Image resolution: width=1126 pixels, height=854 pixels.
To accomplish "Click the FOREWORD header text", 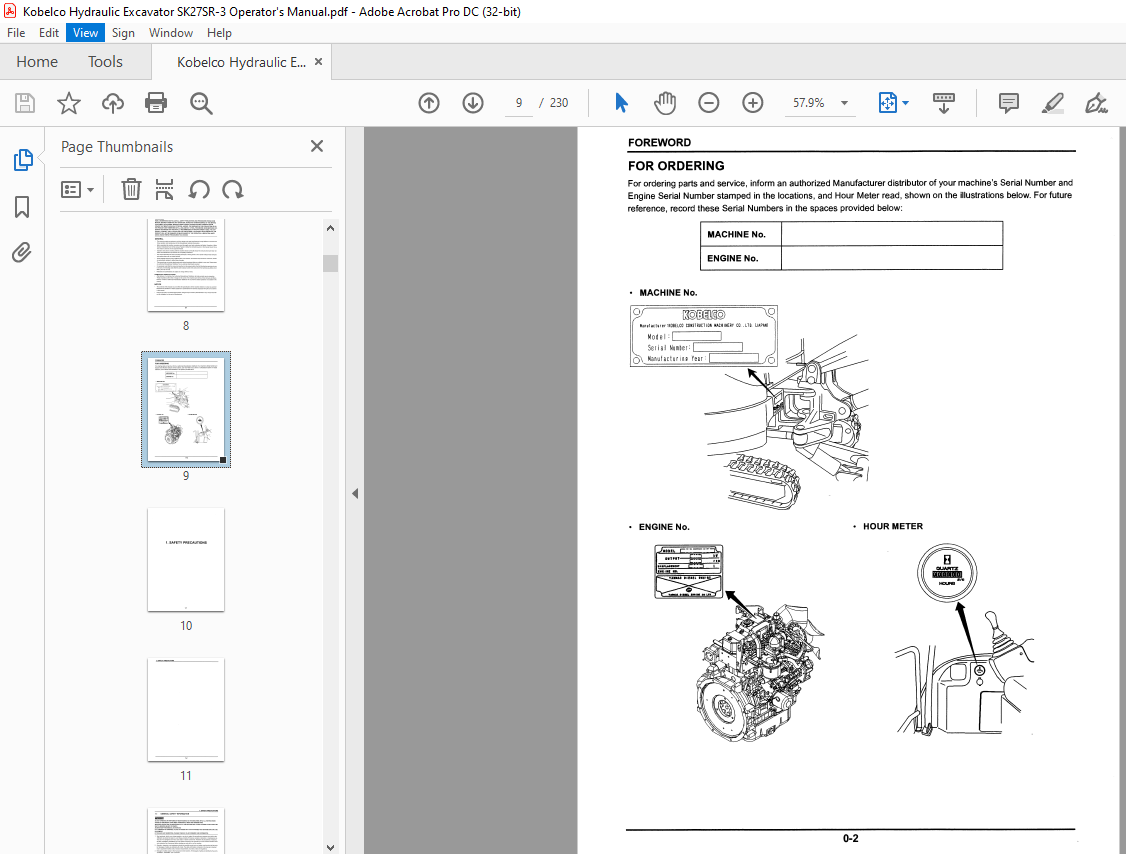I will pyautogui.click(x=659, y=143).
